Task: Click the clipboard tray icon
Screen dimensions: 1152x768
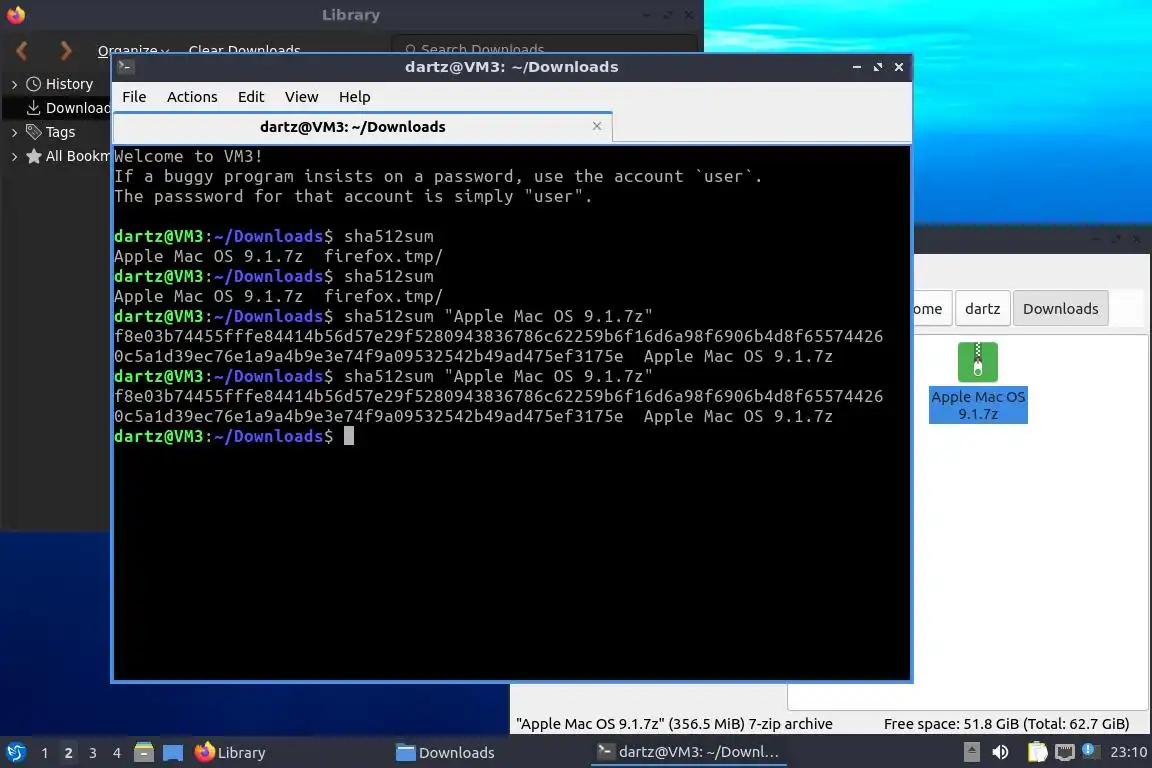Action: [1037, 752]
